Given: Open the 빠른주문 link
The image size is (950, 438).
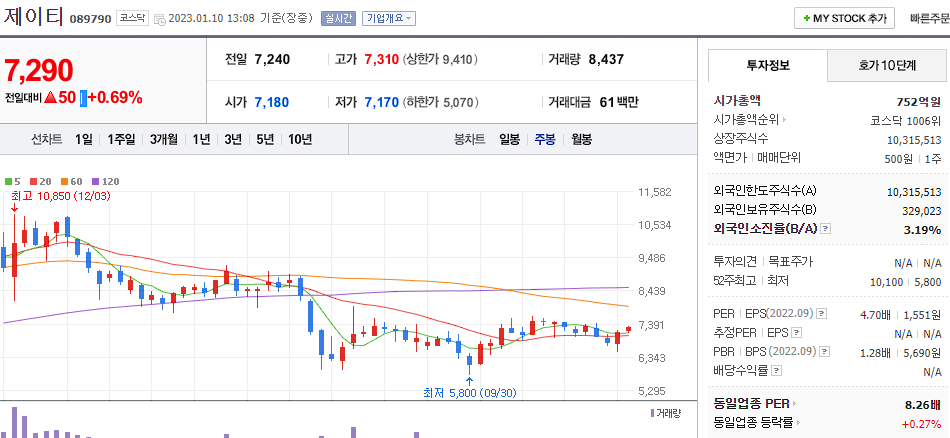Looking at the screenshot, I should [929, 18].
